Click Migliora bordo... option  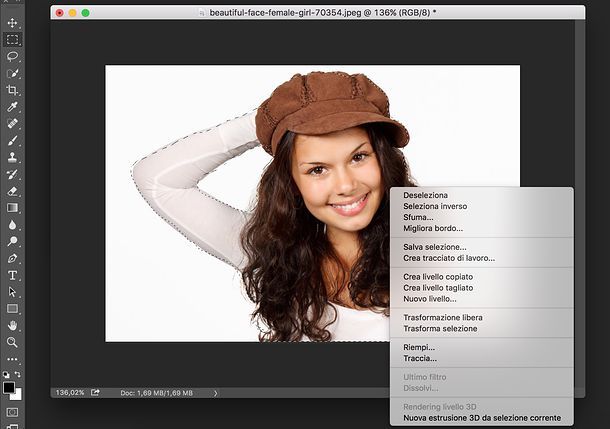coord(433,228)
